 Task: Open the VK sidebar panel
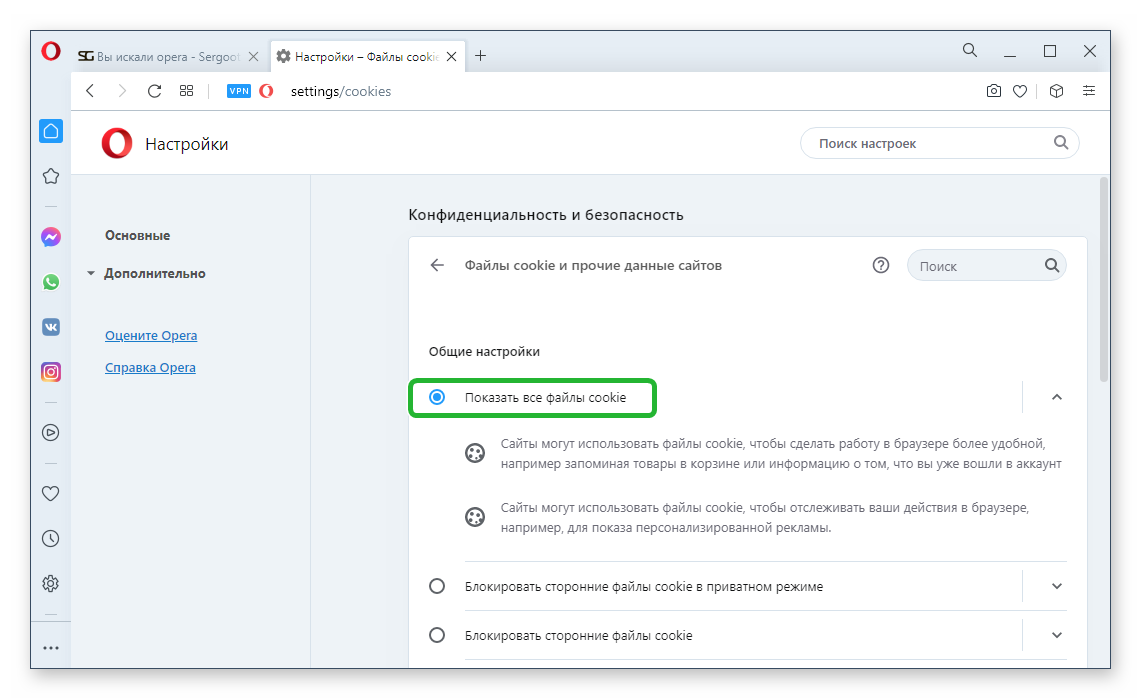51,327
